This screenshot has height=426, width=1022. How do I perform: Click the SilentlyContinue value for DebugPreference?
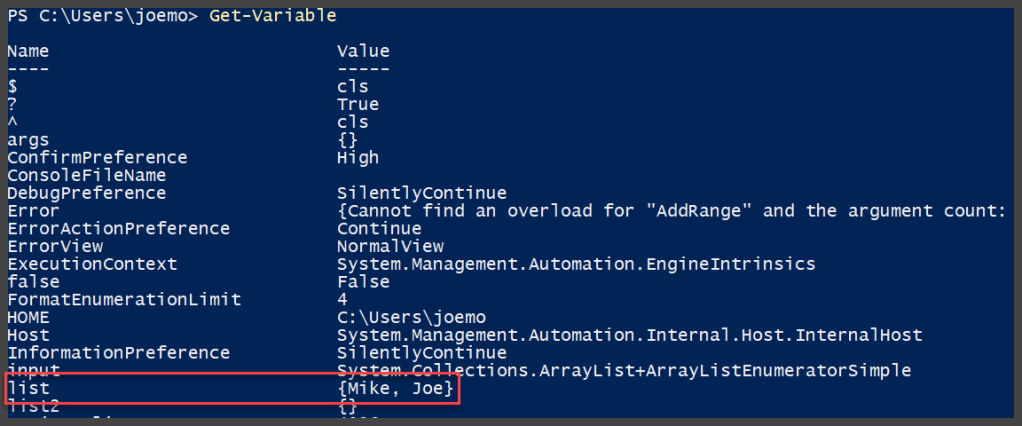coord(421,193)
